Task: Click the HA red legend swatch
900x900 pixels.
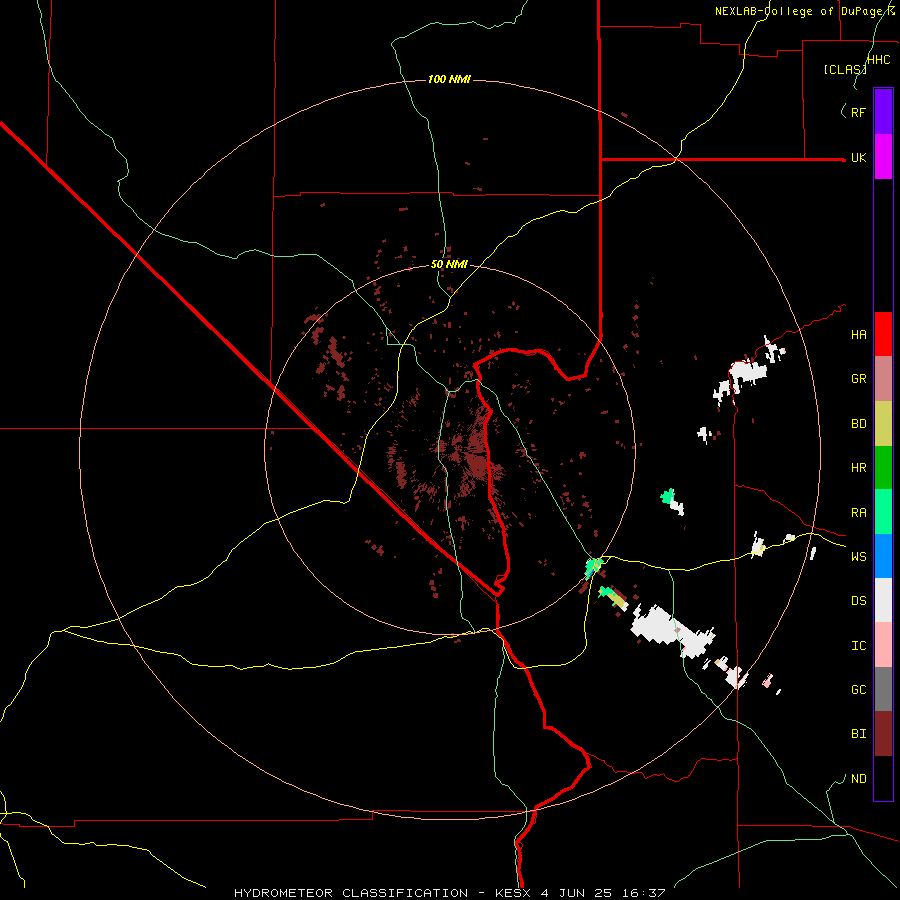Action: click(x=883, y=334)
